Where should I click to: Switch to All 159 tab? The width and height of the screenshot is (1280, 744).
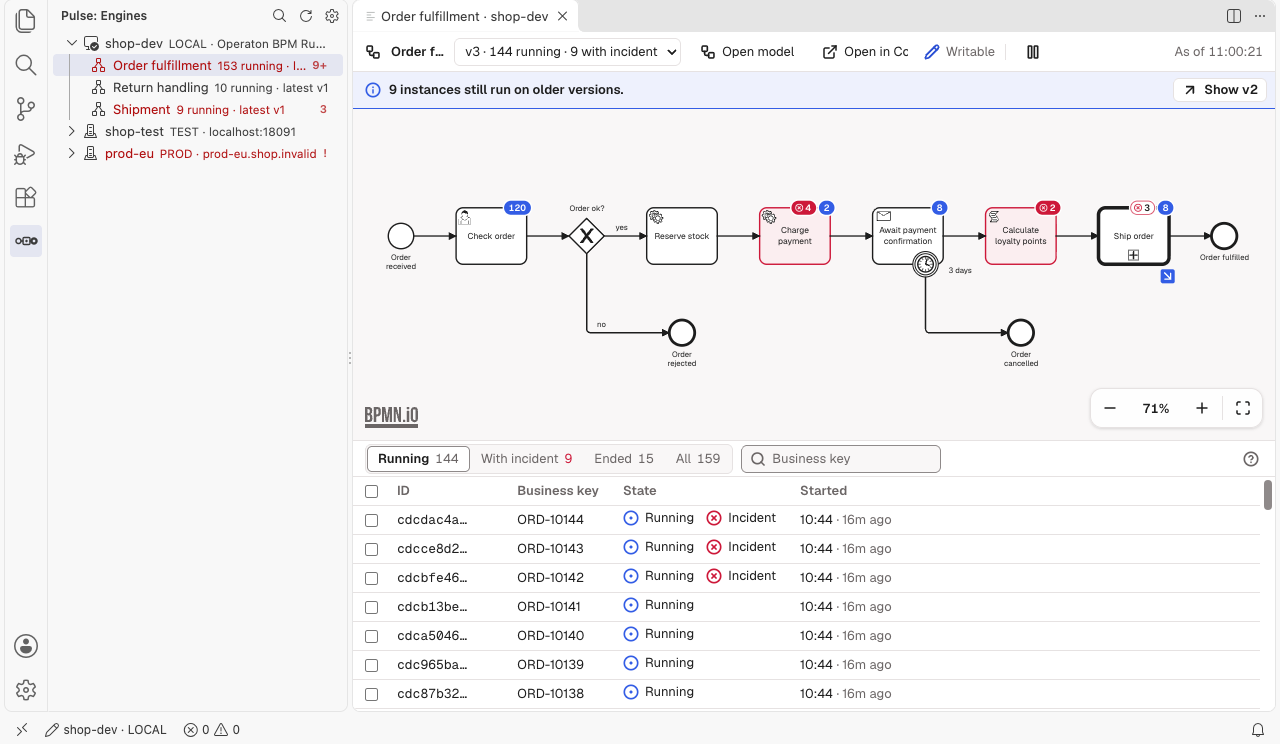pos(698,459)
